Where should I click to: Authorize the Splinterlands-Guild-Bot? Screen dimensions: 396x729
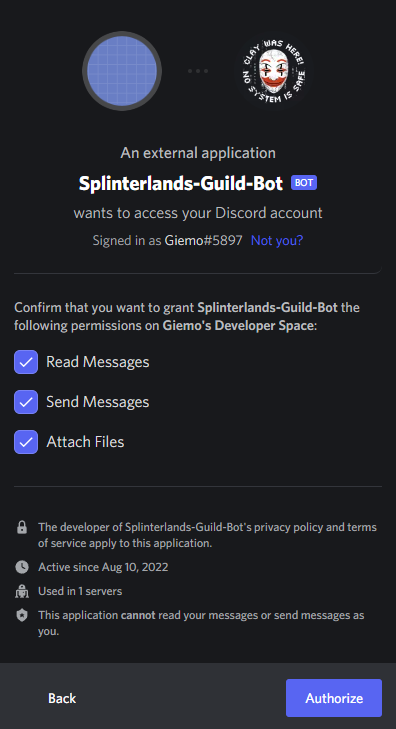334,698
